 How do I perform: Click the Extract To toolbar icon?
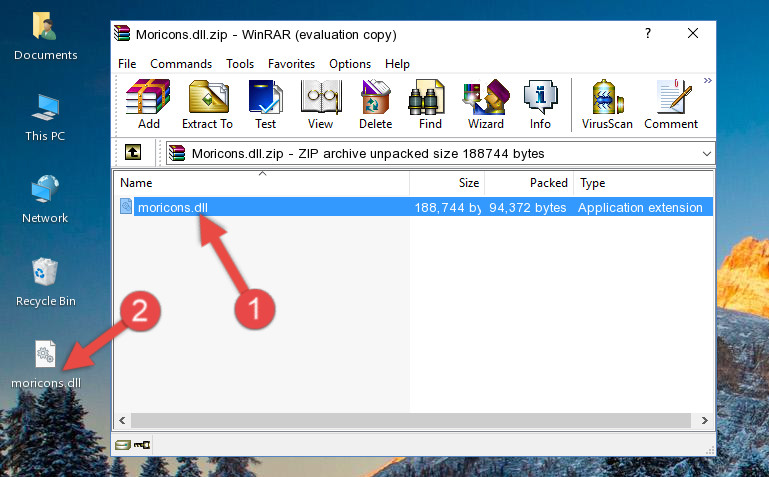click(207, 105)
